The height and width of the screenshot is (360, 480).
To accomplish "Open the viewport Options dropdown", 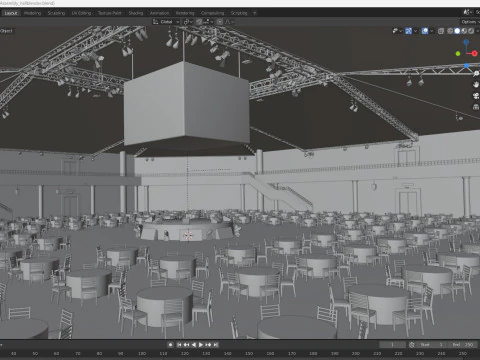I will click(x=470, y=22).
